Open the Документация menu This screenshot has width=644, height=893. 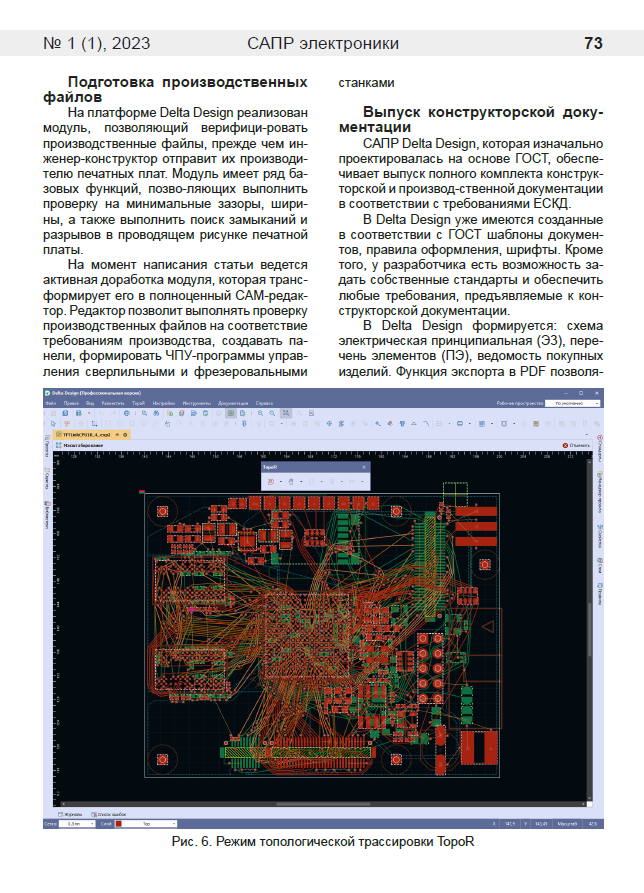click(233, 403)
